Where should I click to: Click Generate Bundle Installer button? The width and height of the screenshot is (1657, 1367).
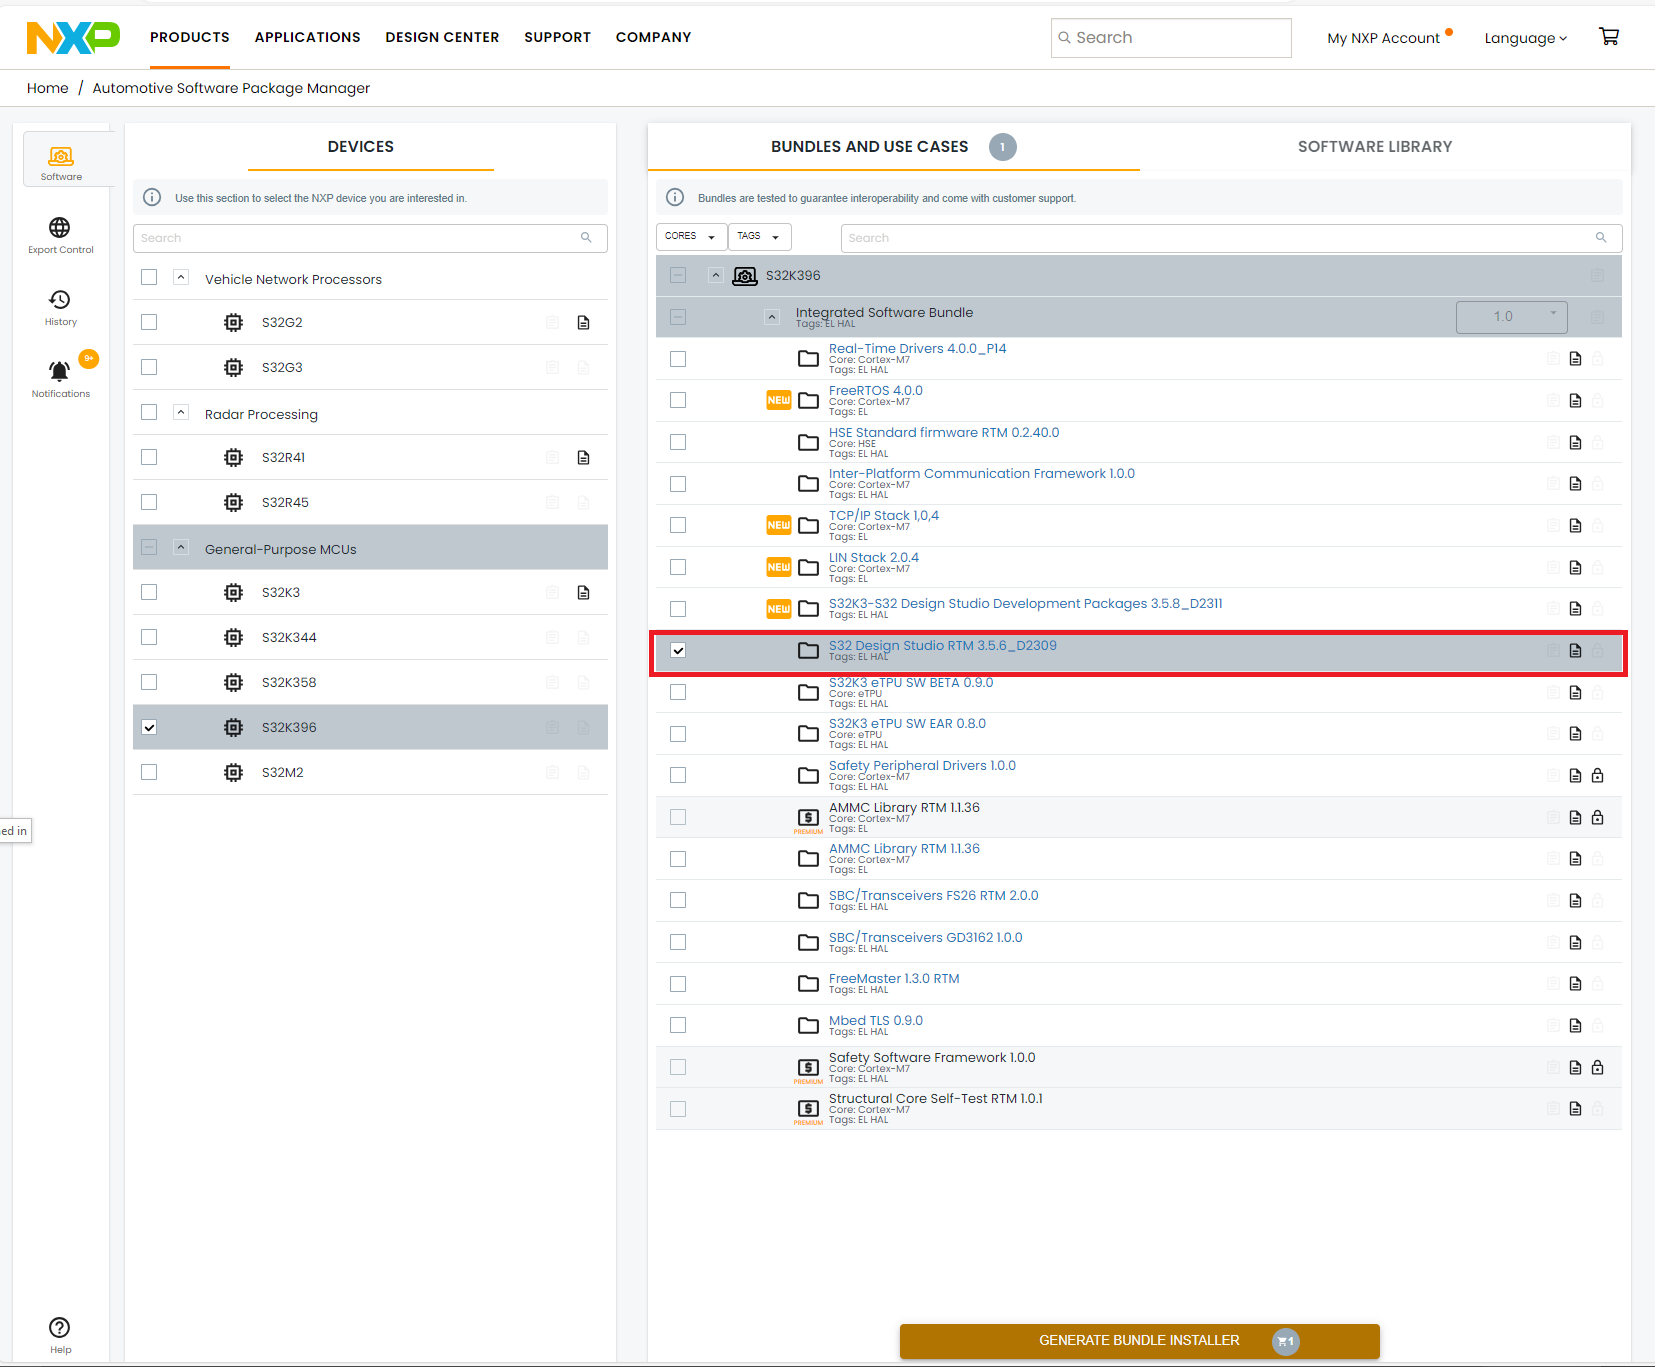click(x=1139, y=1341)
